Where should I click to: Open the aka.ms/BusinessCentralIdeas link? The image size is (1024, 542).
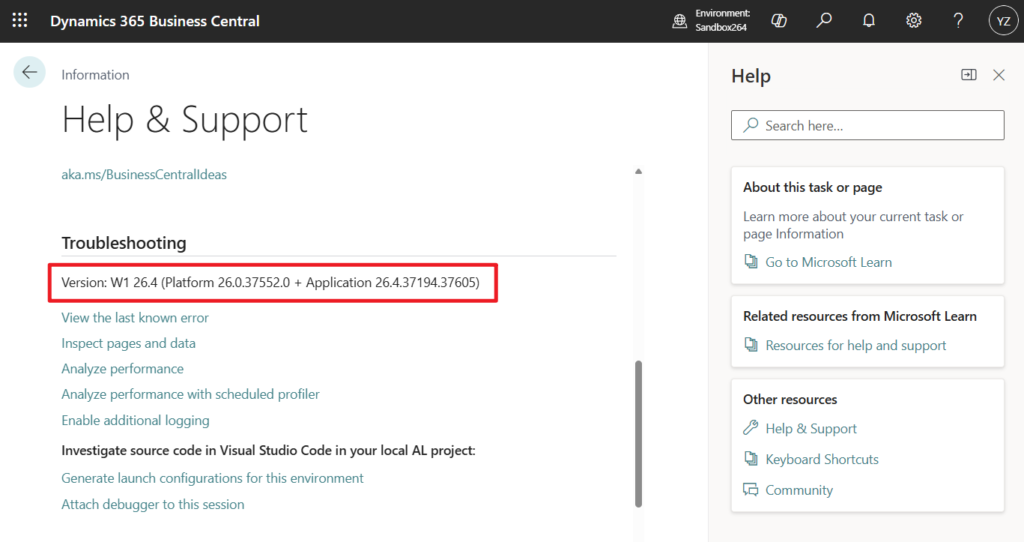pos(144,174)
